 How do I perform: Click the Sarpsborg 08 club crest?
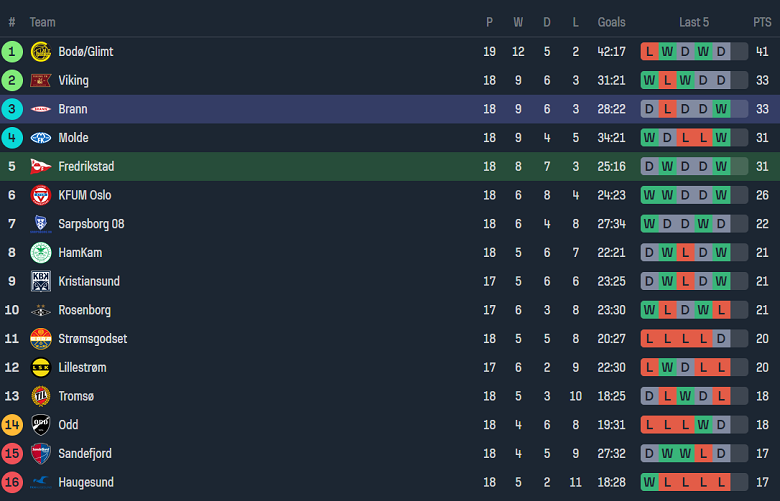tap(41, 224)
